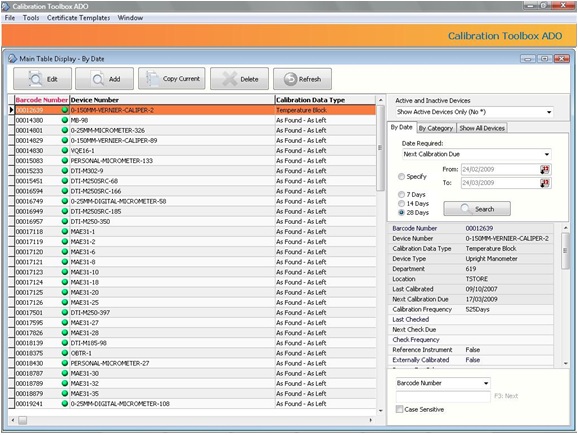The height and width of the screenshot is (435, 578).
Task: Sort by the Device Number column header
Action: (x=172, y=100)
